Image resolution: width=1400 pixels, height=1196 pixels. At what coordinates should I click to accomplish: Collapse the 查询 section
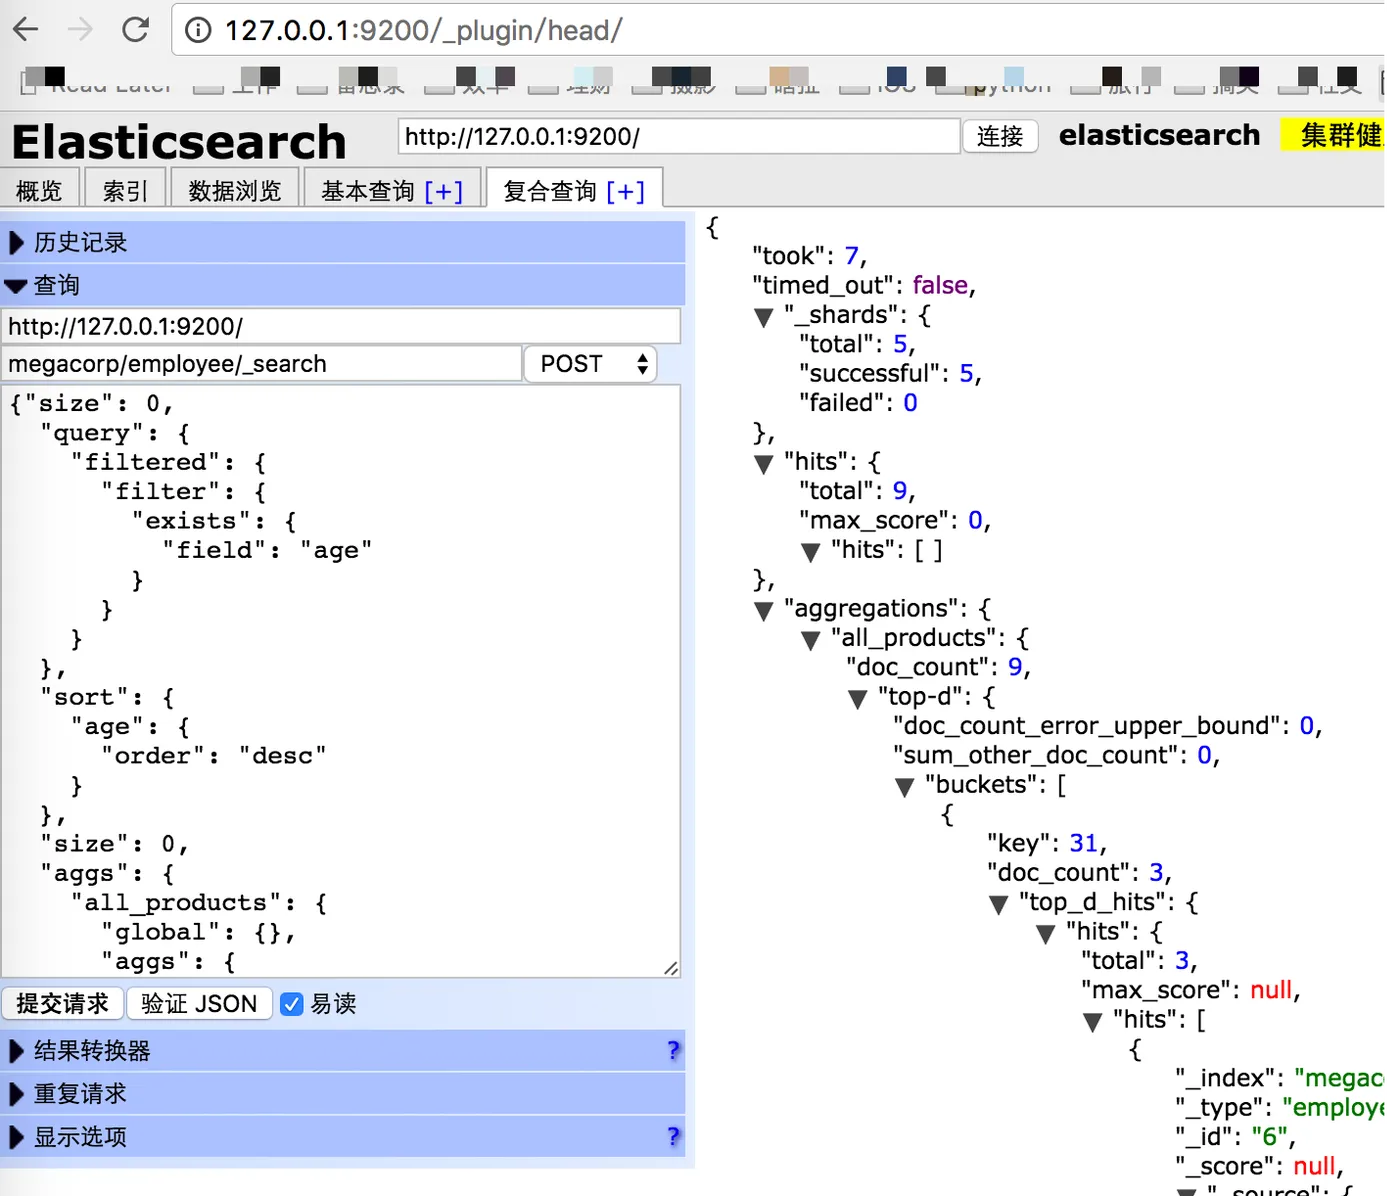(342, 285)
